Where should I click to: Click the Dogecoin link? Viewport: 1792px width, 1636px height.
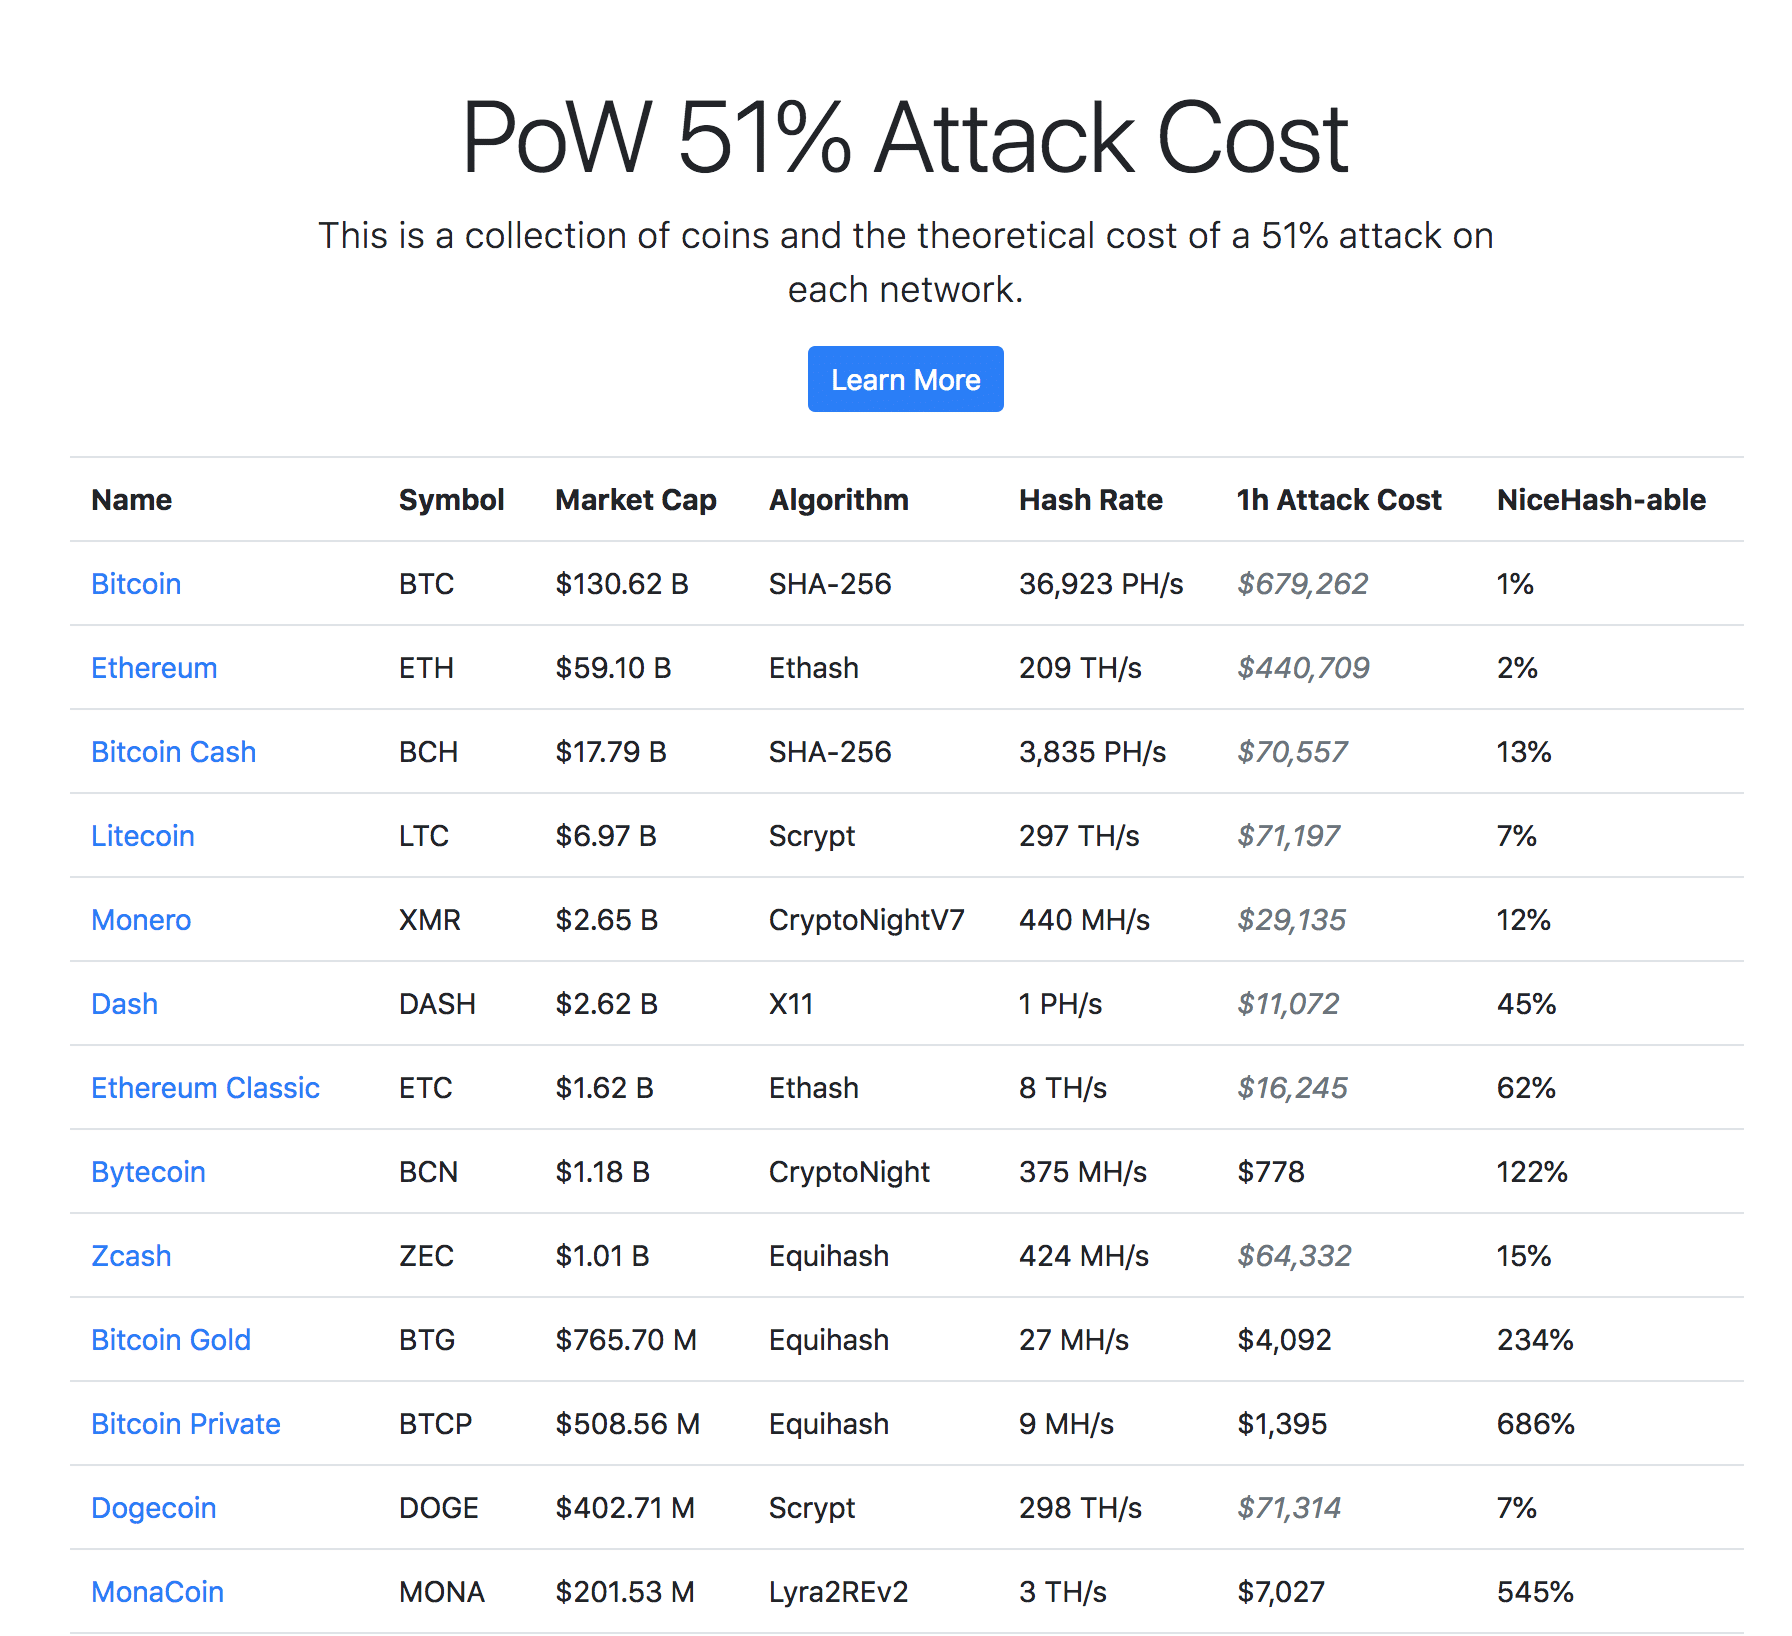[154, 1508]
